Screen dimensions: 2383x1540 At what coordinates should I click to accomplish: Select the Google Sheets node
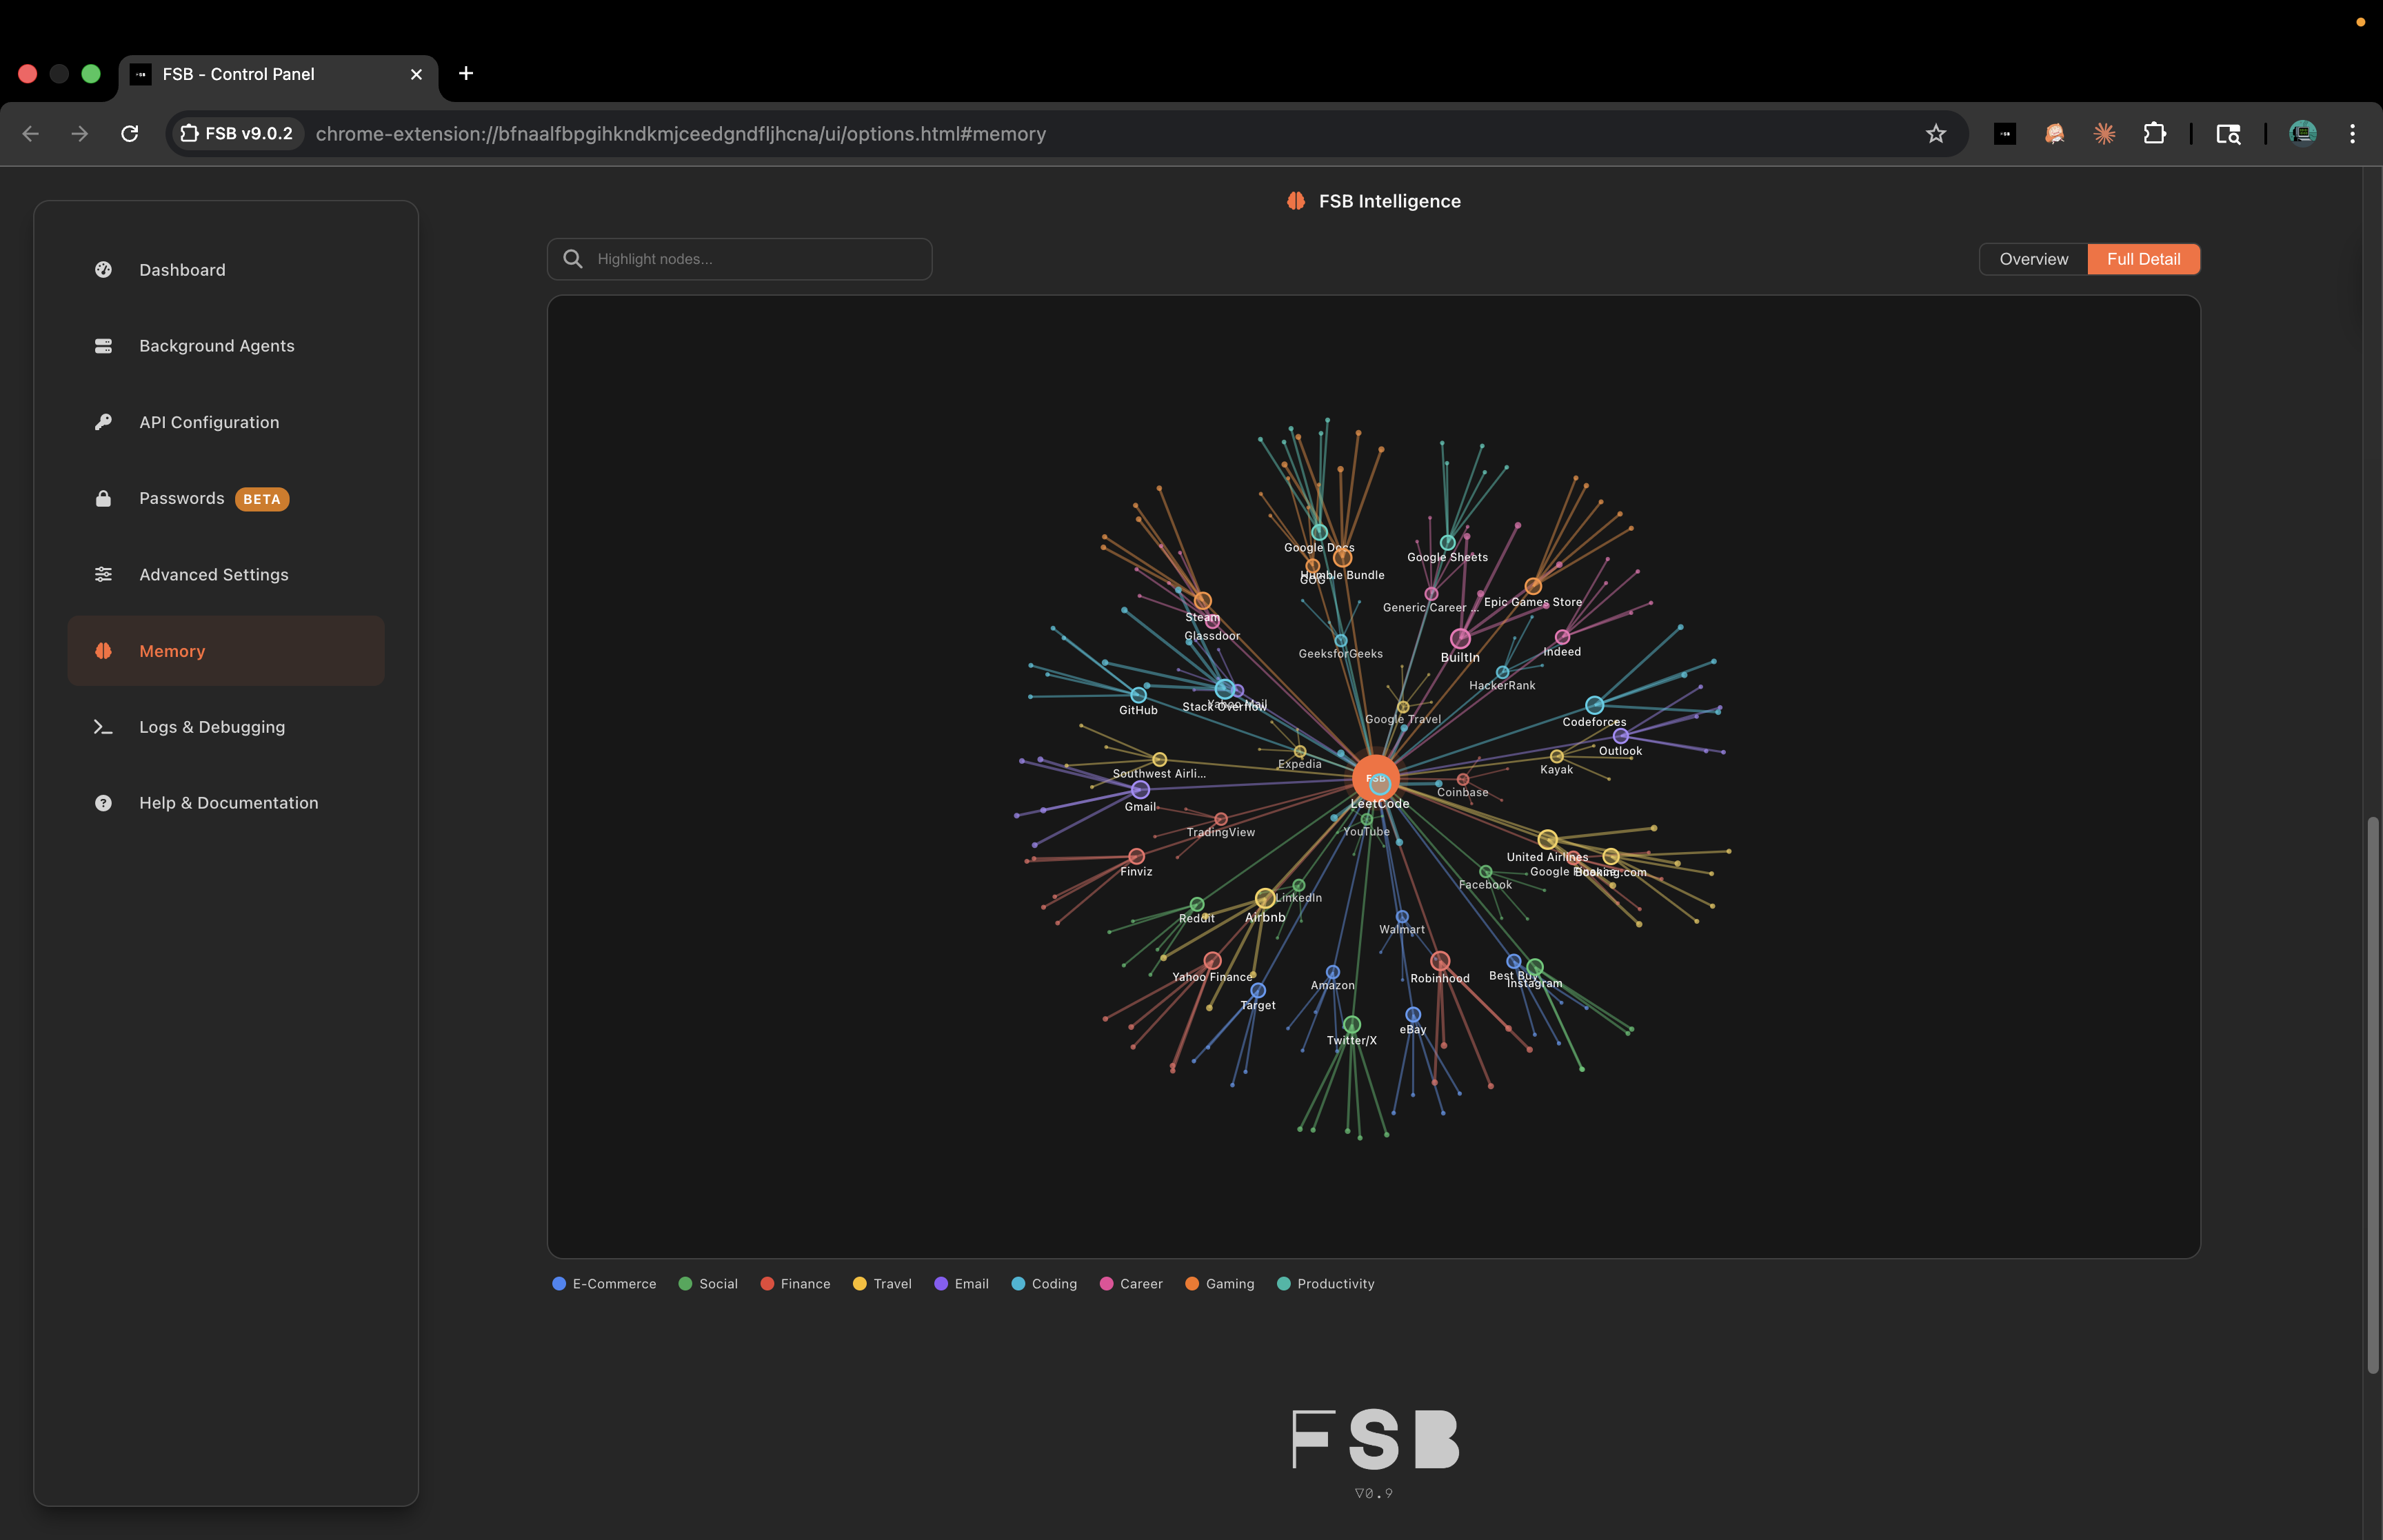(x=1447, y=543)
